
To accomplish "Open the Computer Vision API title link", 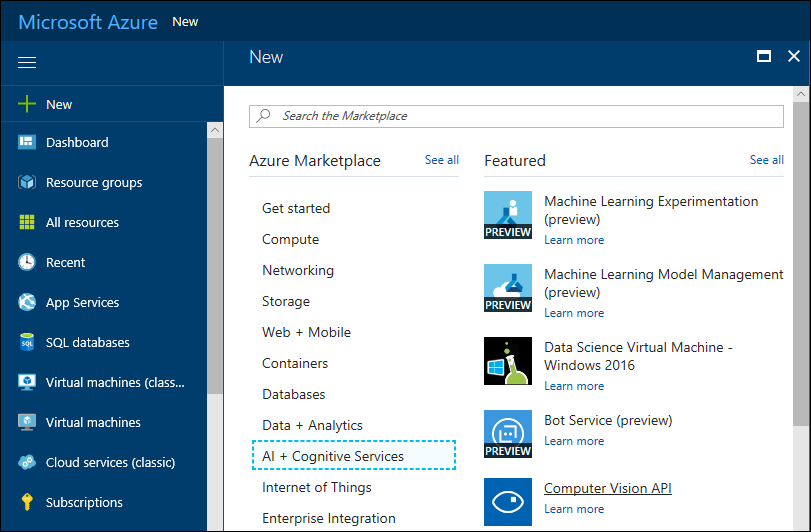I will [x=608, y=488].
